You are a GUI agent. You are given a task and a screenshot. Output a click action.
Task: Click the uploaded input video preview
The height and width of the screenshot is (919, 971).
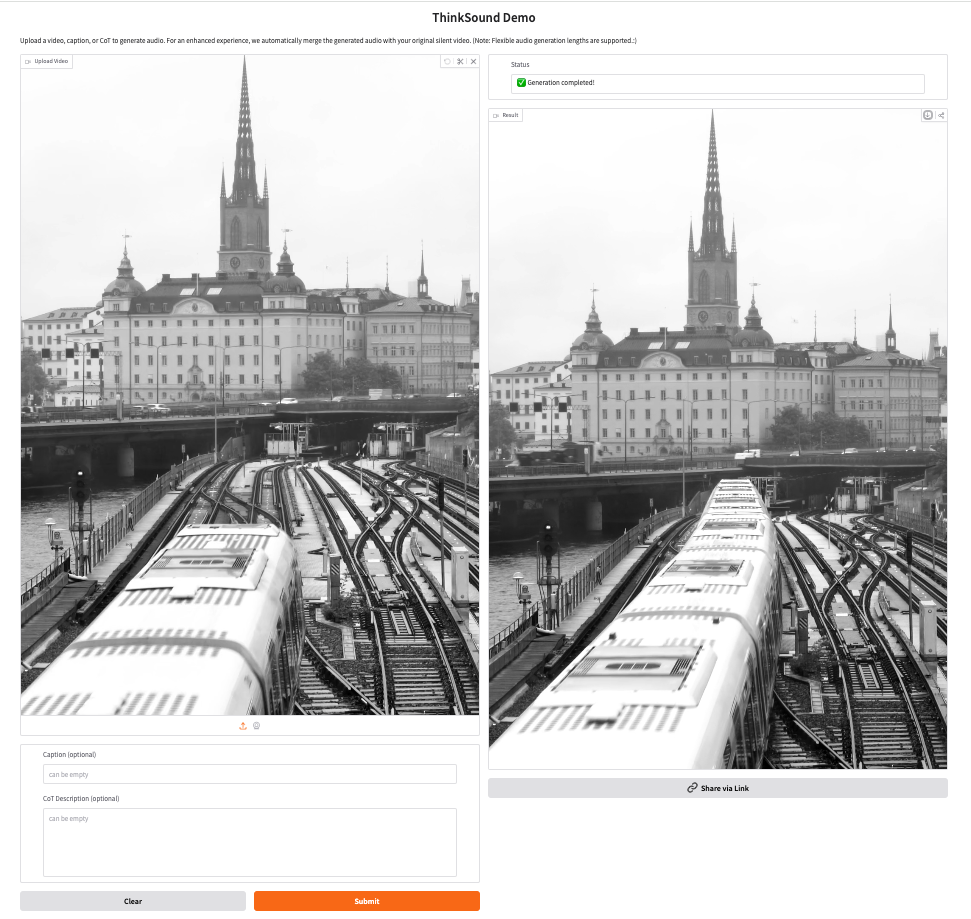point(249,390)
